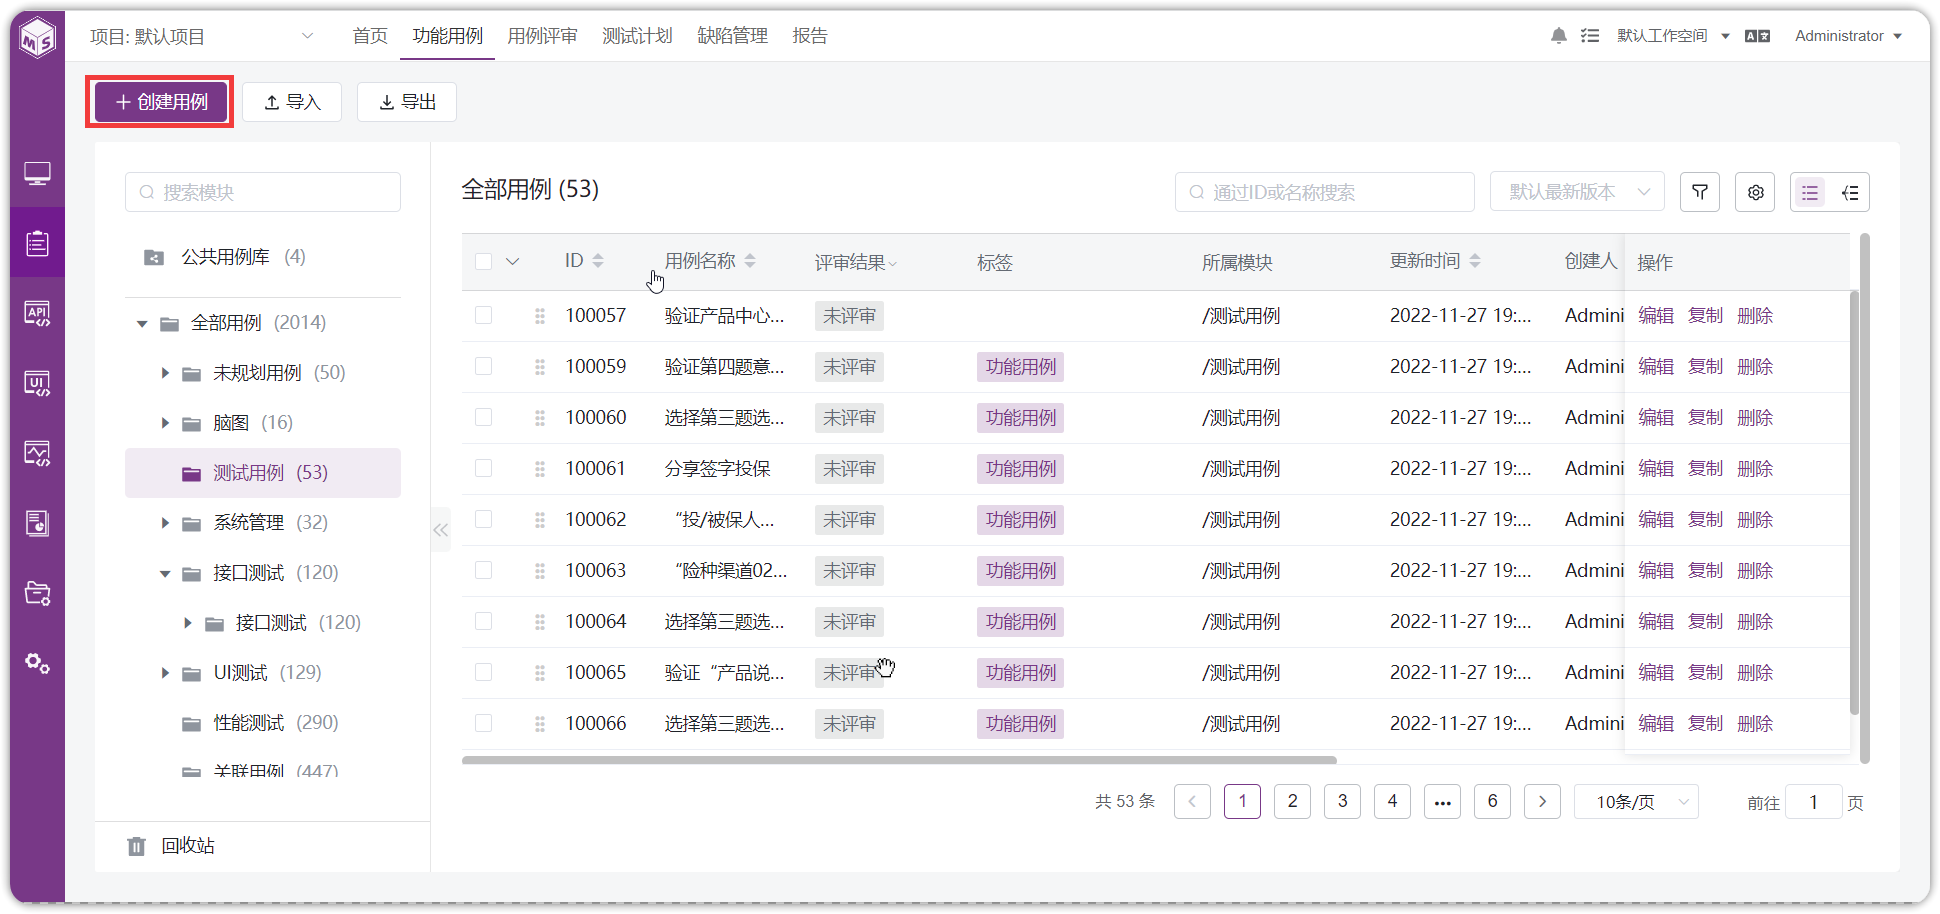Check the box for case 100059

tap(484, 366)
